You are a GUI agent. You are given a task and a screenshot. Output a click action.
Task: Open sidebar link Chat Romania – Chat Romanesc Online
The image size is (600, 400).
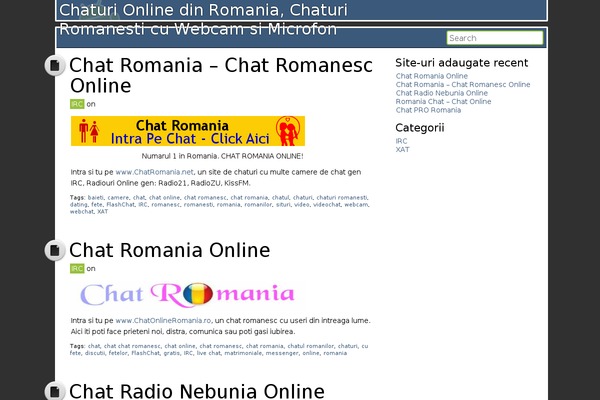(x=463, y=85)
